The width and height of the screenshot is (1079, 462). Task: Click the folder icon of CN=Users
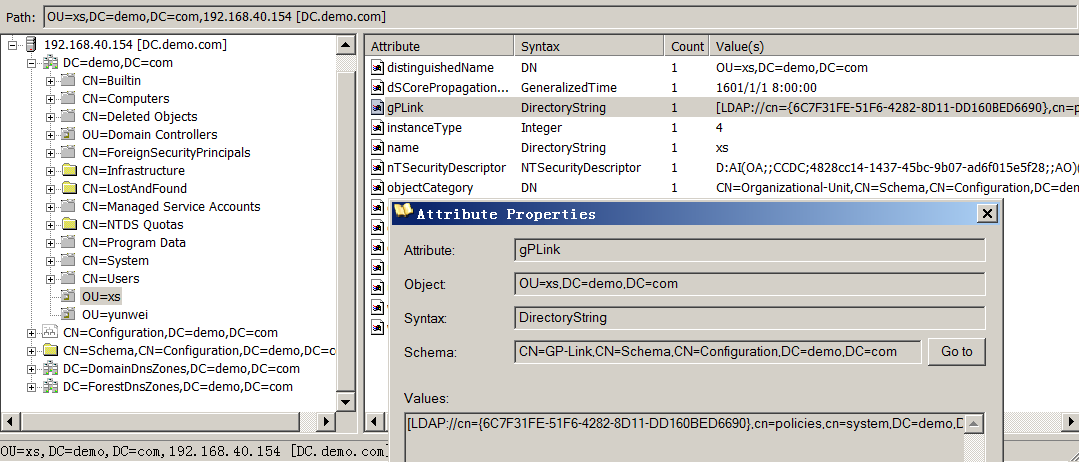click(x=68, y=278)
